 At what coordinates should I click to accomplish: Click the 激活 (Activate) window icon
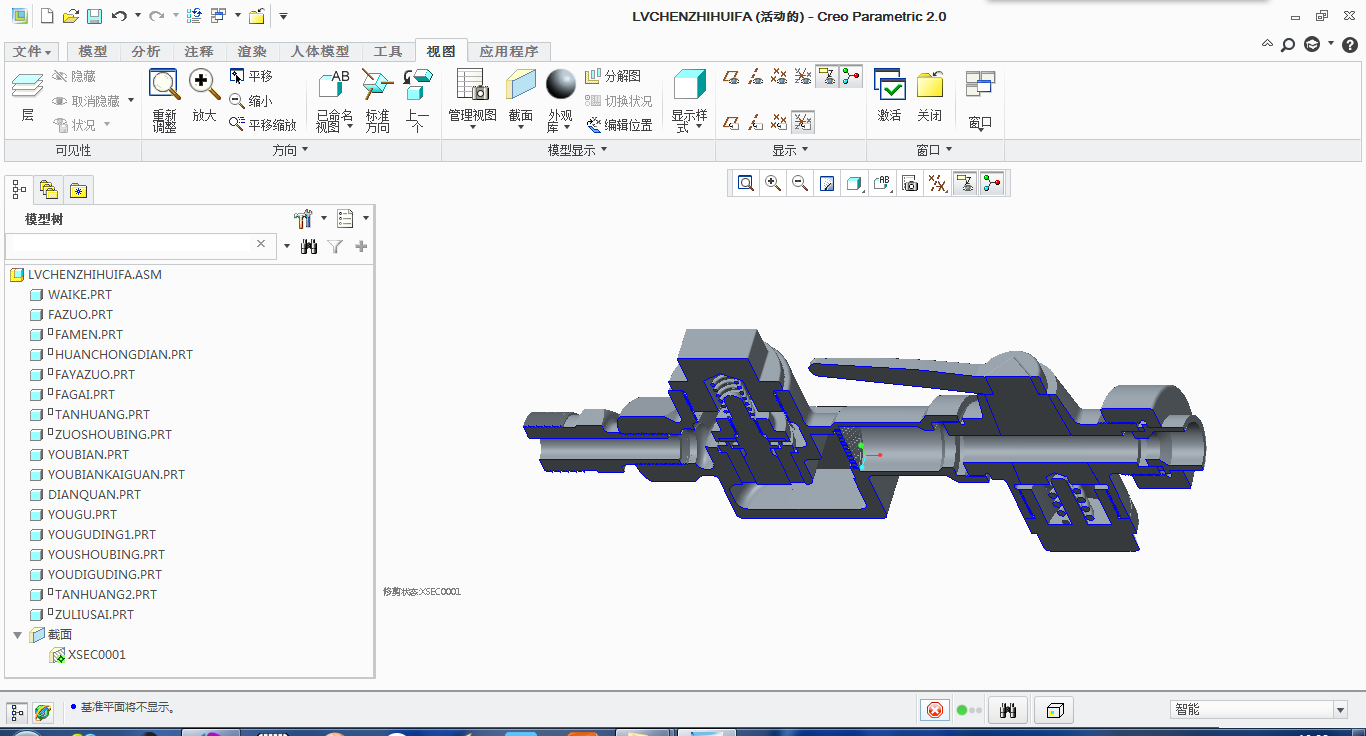click(x=888, y=95)
